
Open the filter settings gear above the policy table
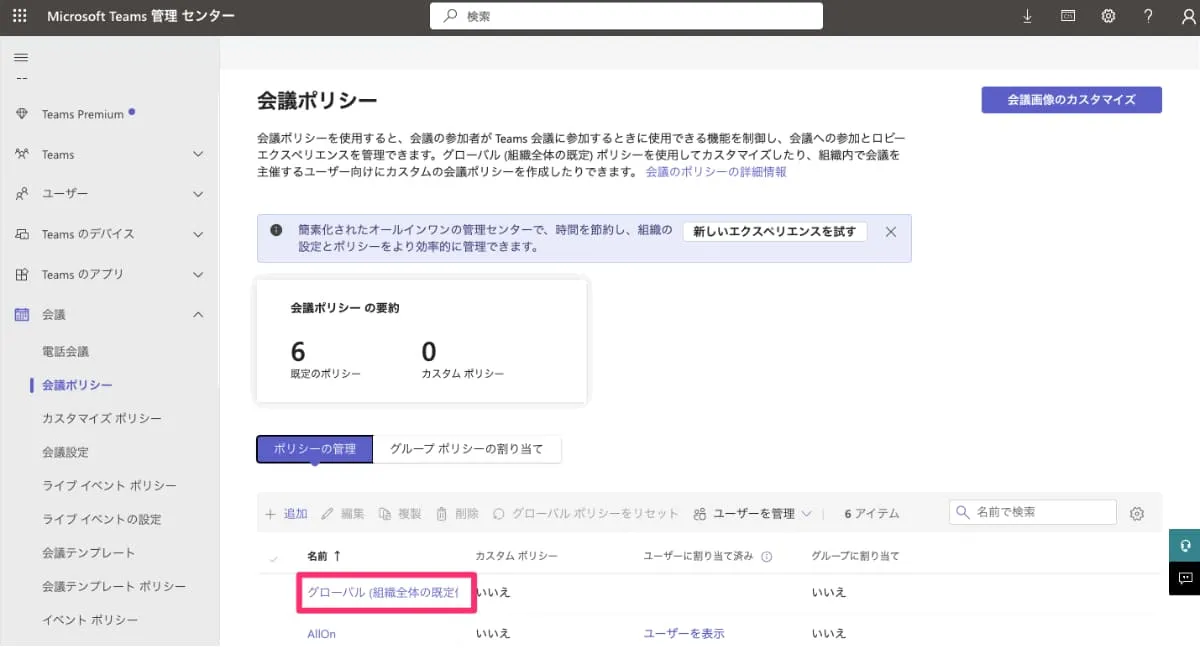tap(1137, 512)
